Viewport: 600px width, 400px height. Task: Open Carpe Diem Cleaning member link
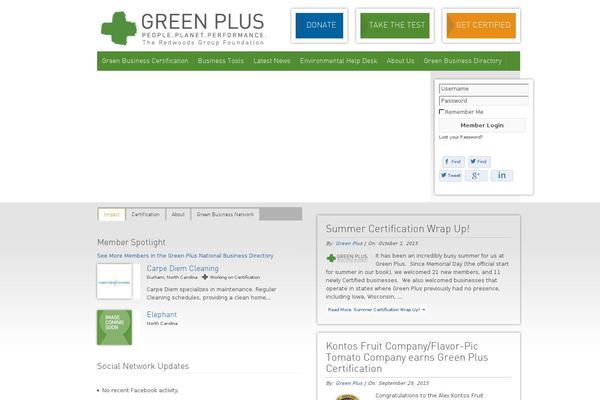[183, 268]
